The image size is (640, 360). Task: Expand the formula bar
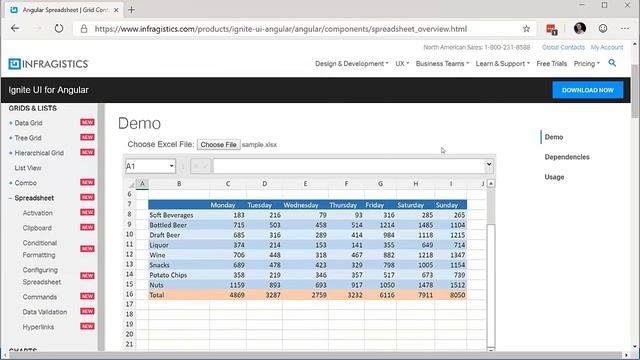489,164
